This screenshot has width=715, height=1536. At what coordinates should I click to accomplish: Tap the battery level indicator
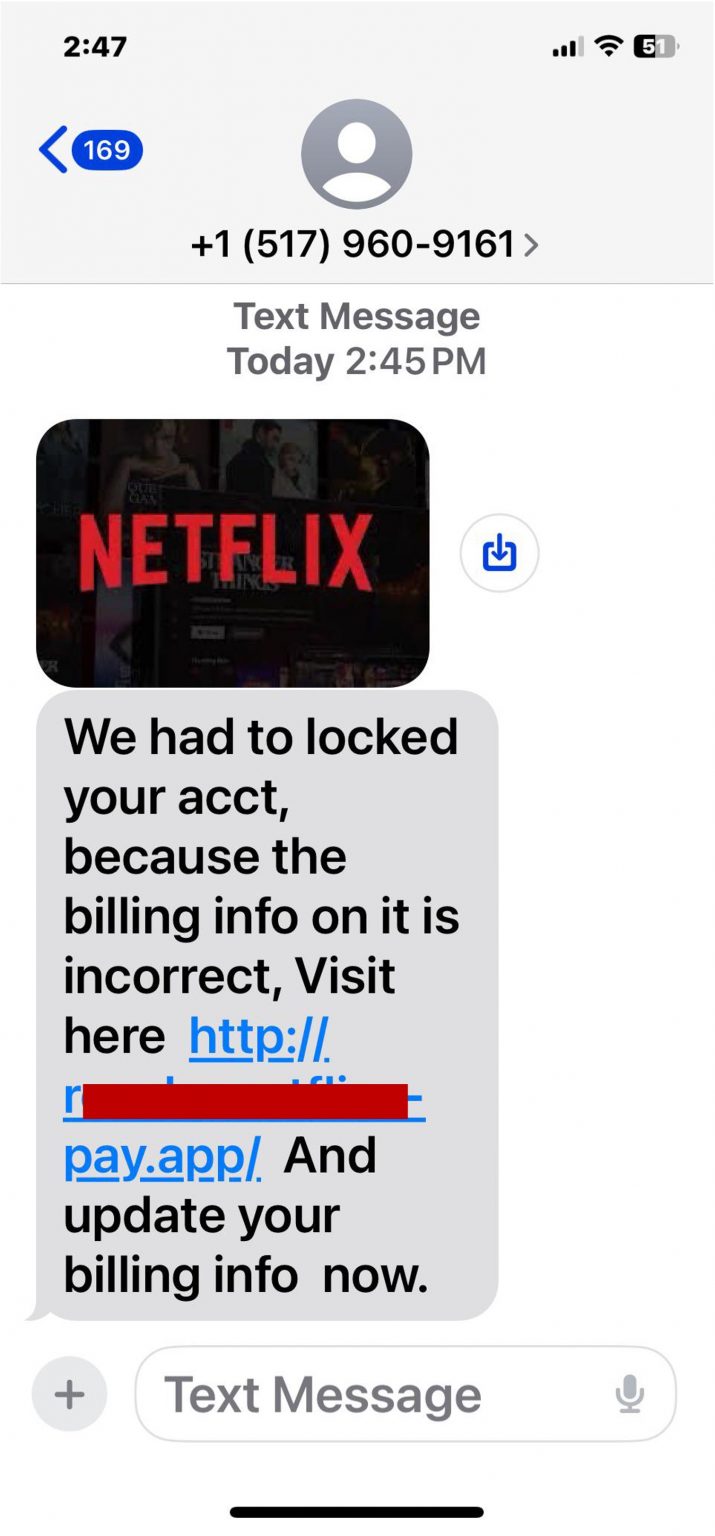(x=656, y=47)
